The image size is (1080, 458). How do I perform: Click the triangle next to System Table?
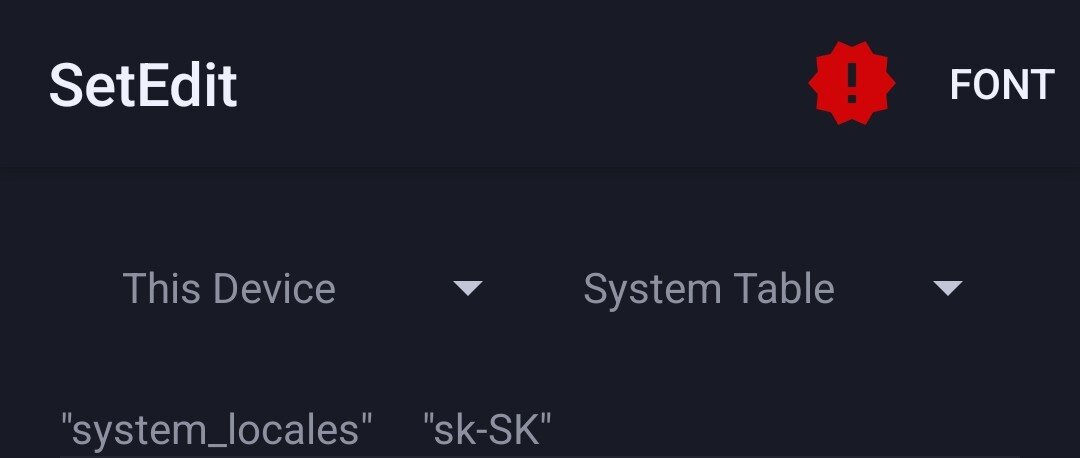(947, 289)
